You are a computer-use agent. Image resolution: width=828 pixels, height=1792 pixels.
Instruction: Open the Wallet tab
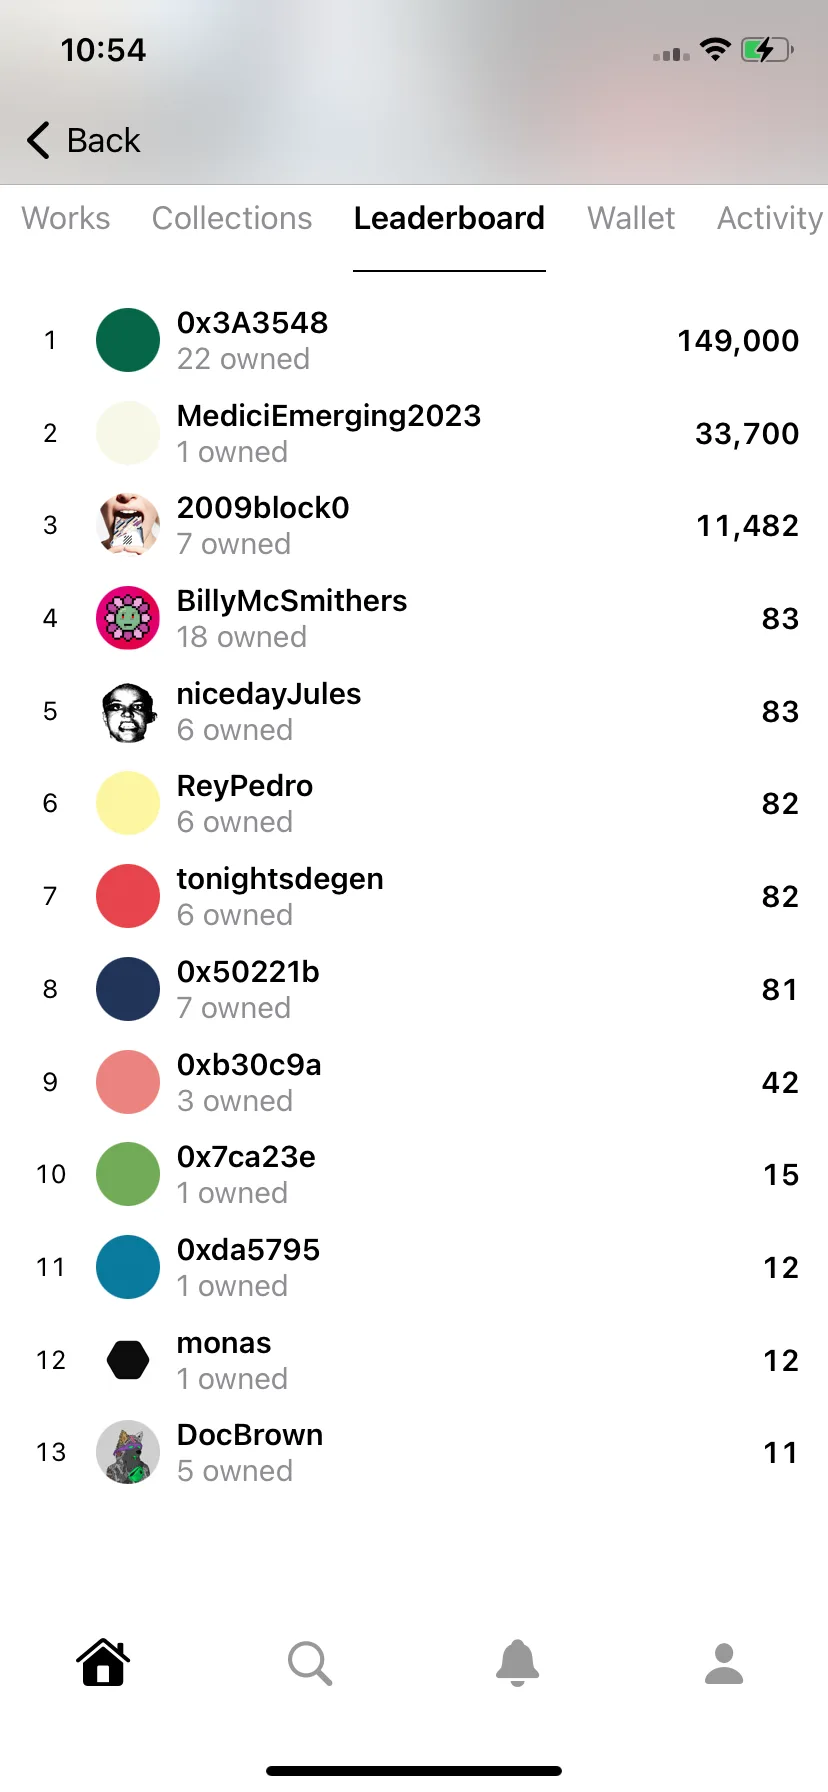click(x=631, y=218)
